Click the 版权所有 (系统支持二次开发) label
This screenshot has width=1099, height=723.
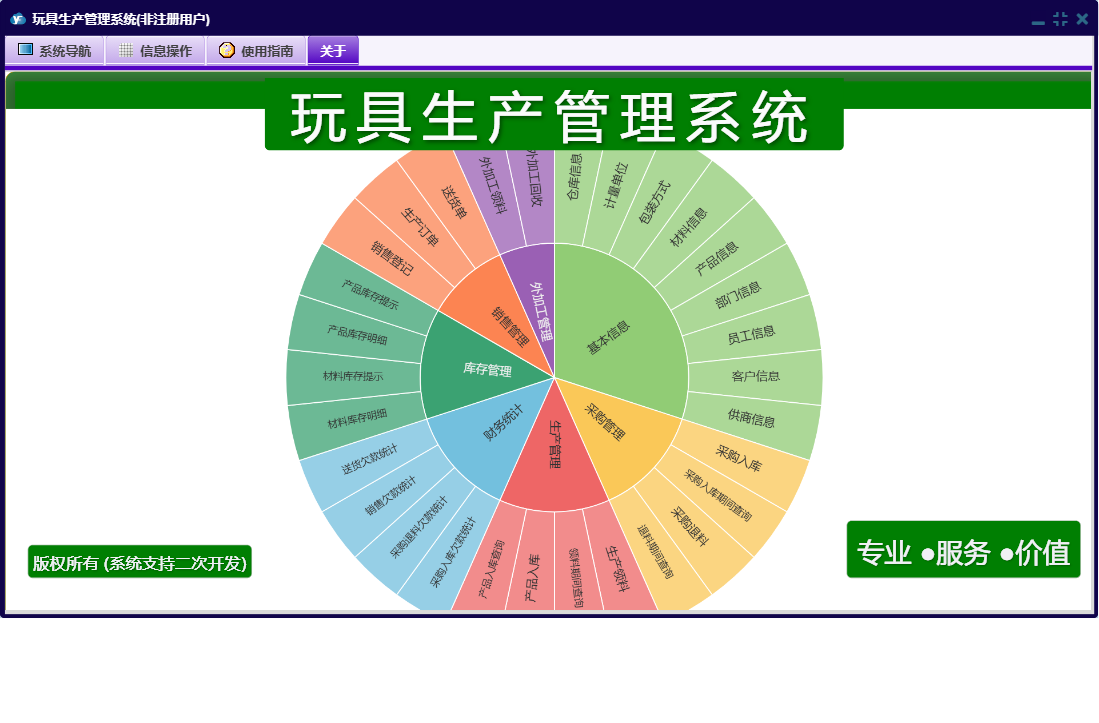[x=139, y=562]
